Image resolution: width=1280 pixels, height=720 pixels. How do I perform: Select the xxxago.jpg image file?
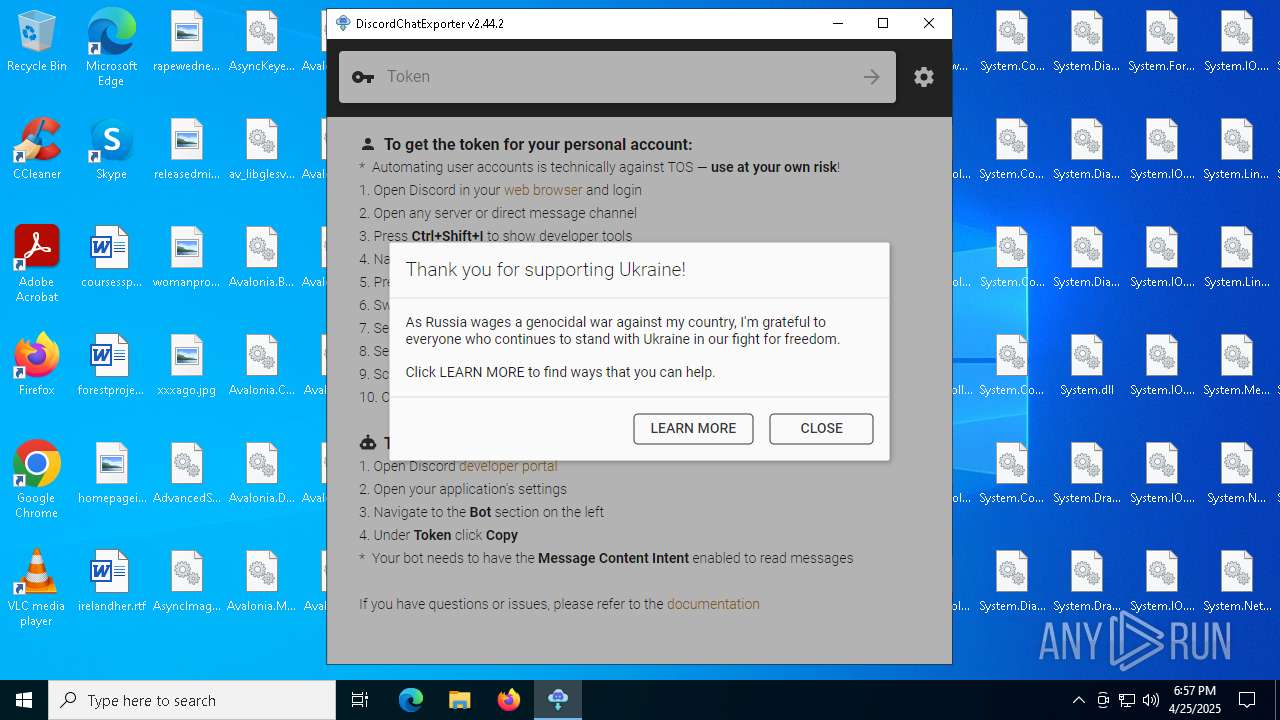click(x=187, y=366)
